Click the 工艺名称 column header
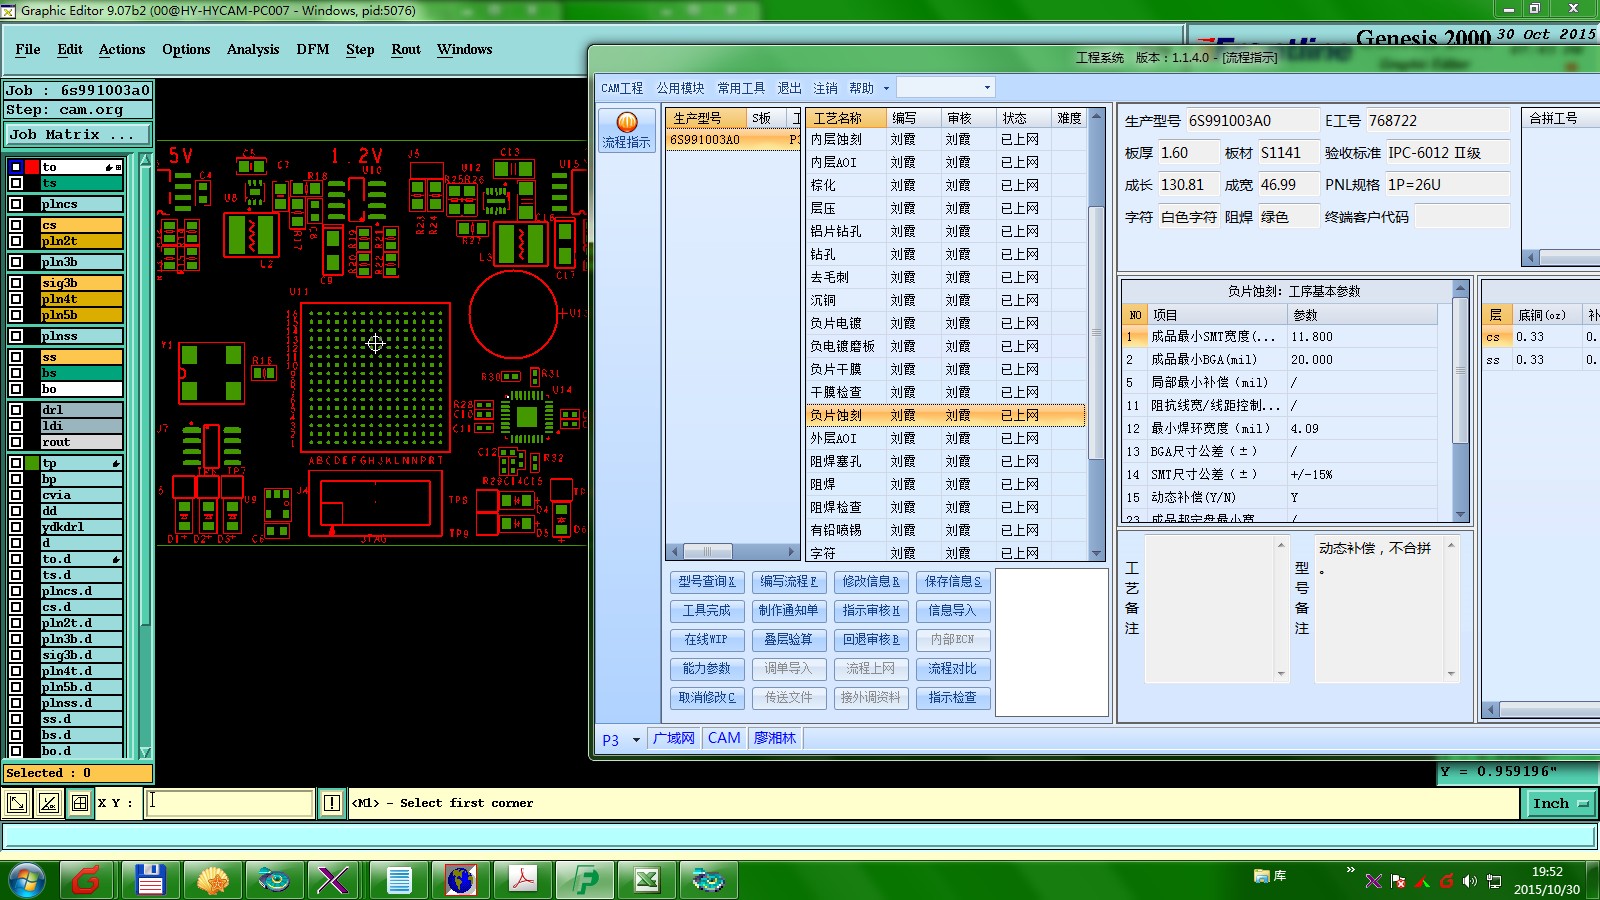 pos(846,118)
